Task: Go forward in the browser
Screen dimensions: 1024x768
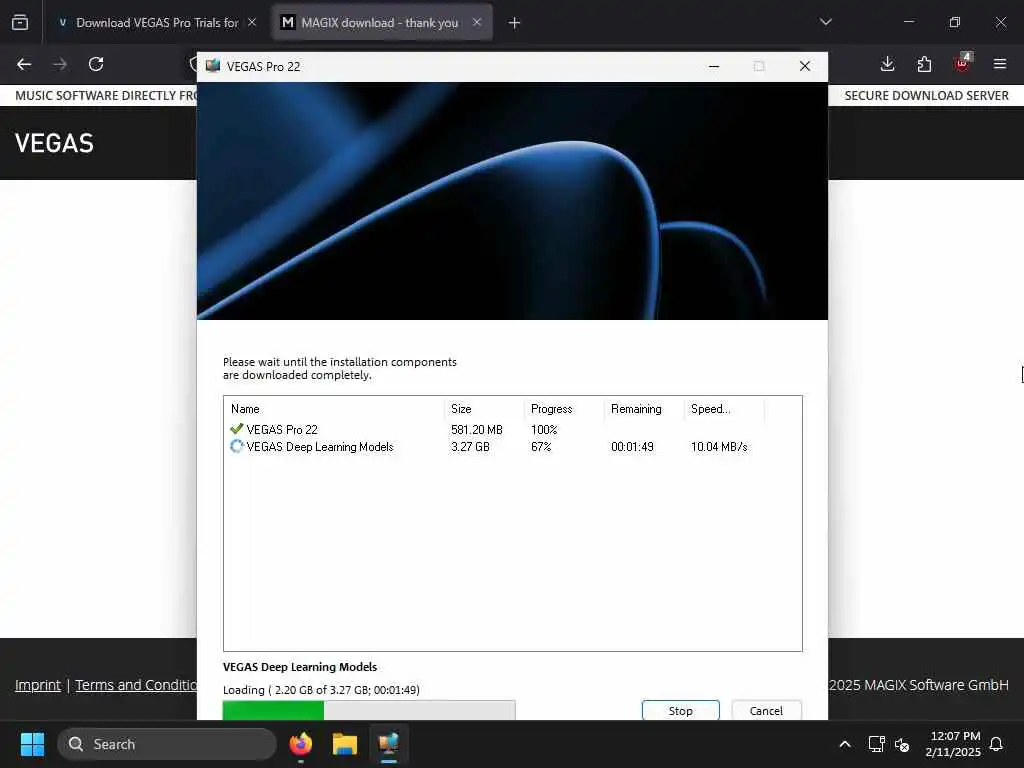Action: pyautogui.click(x=60, y=64)
